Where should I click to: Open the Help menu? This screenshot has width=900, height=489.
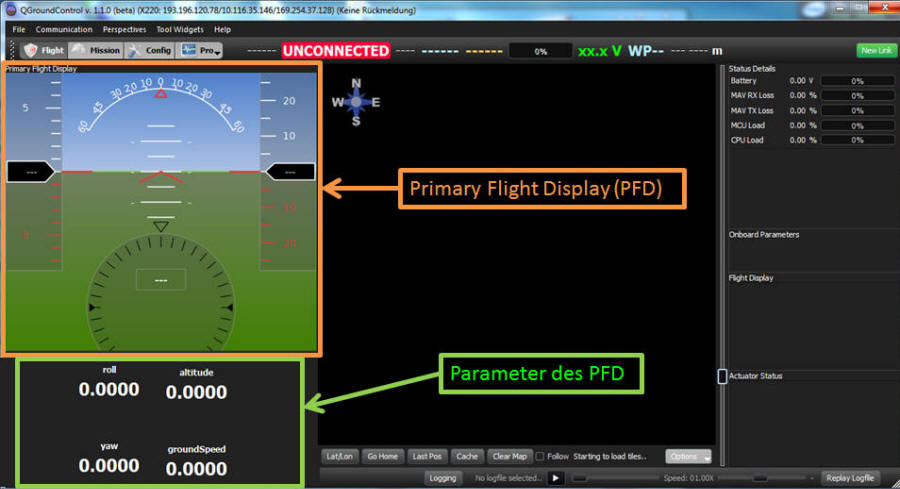222,29
